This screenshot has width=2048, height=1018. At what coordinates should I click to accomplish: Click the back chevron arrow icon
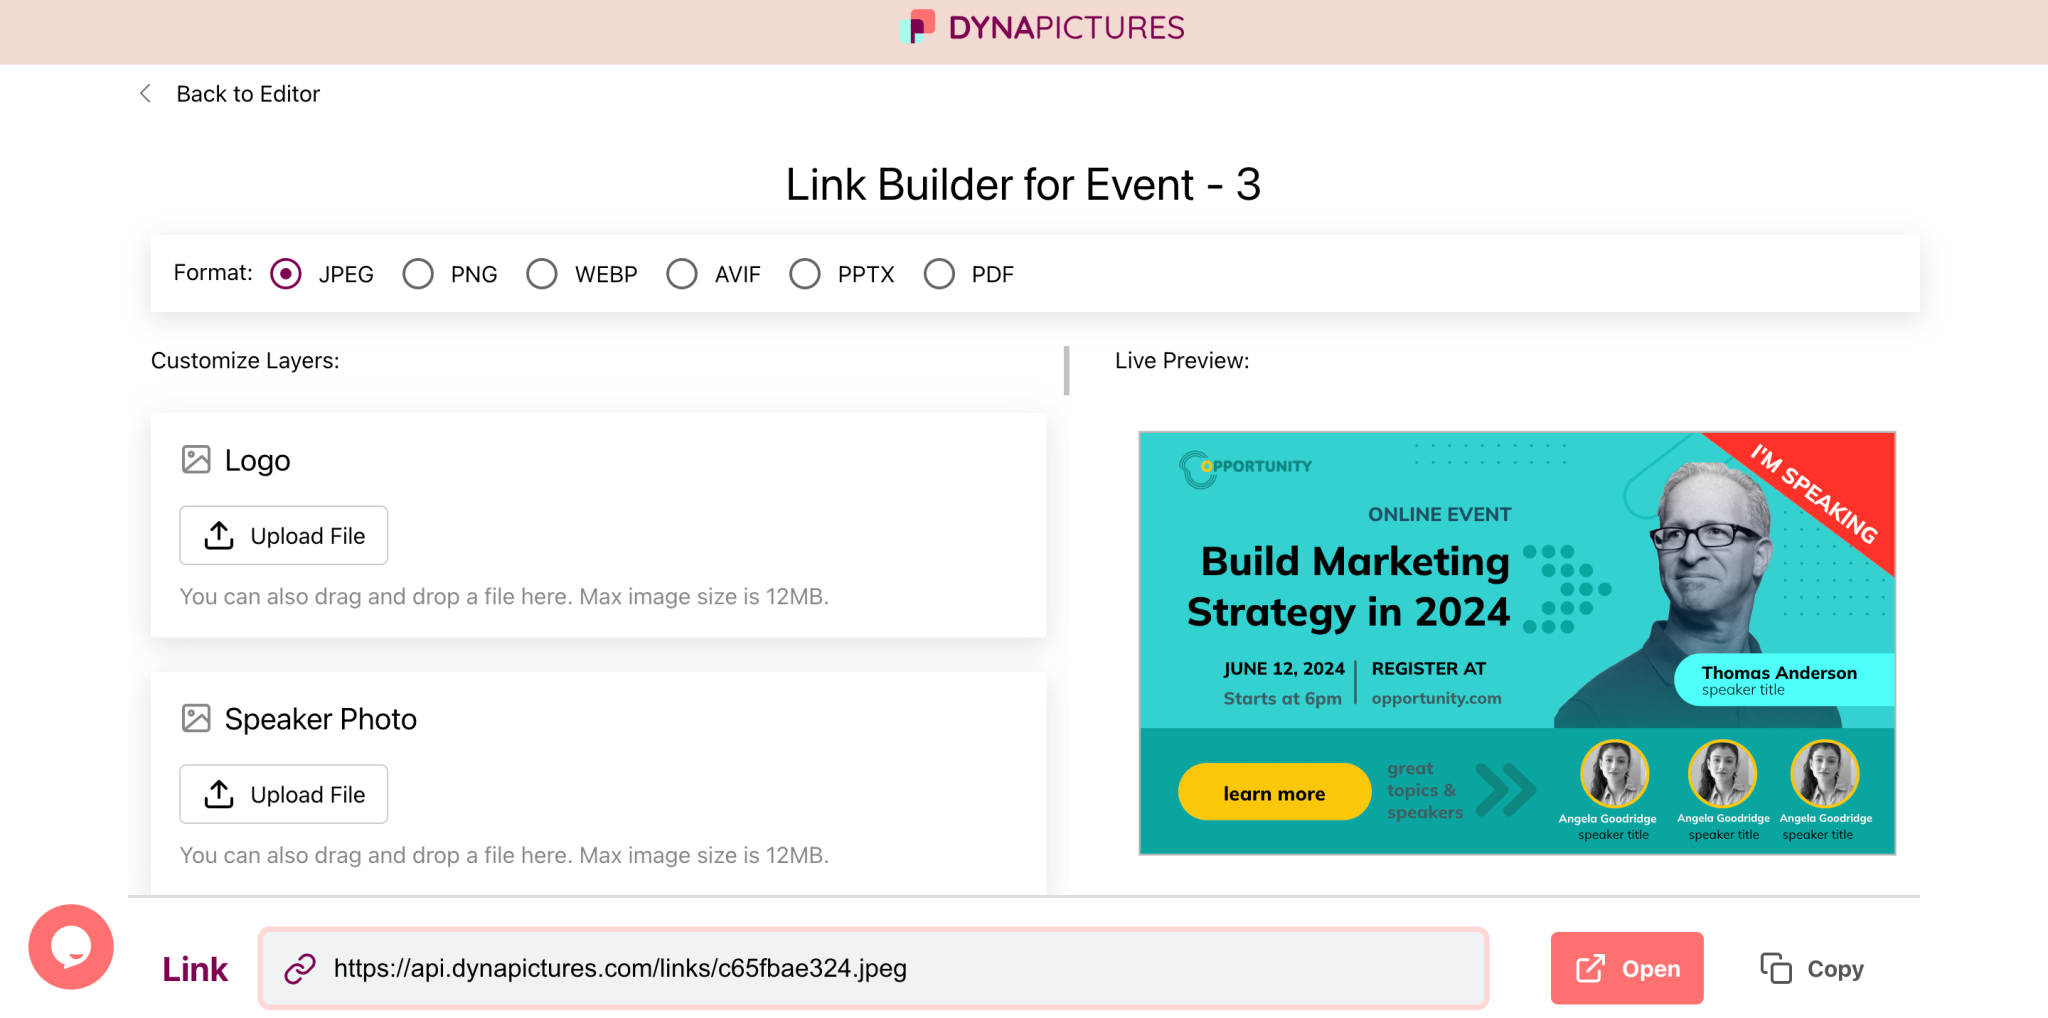[x=145, y=93]
